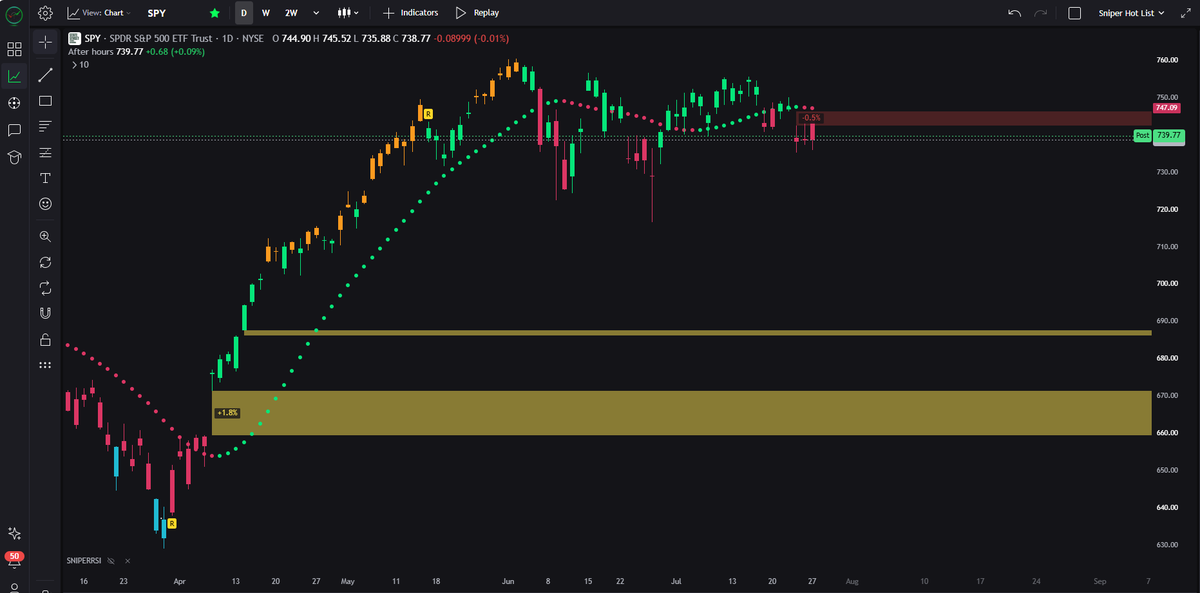Viewport: 1200px width, 593px height.
Task: Select the Text tool
Action: [x=45, y=177]
